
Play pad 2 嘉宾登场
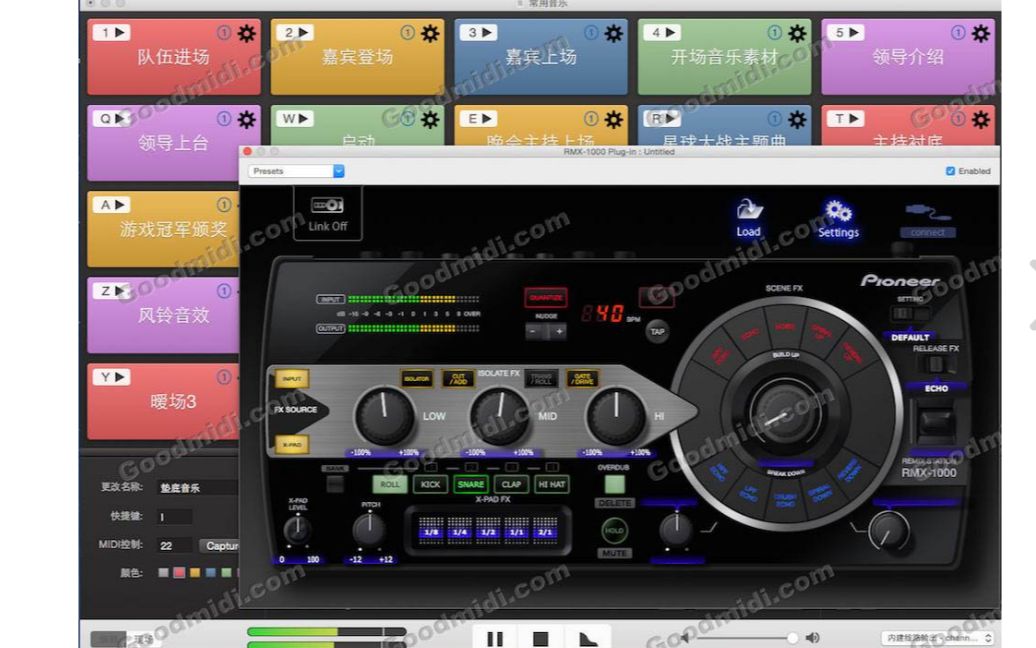tap(295, 32)
